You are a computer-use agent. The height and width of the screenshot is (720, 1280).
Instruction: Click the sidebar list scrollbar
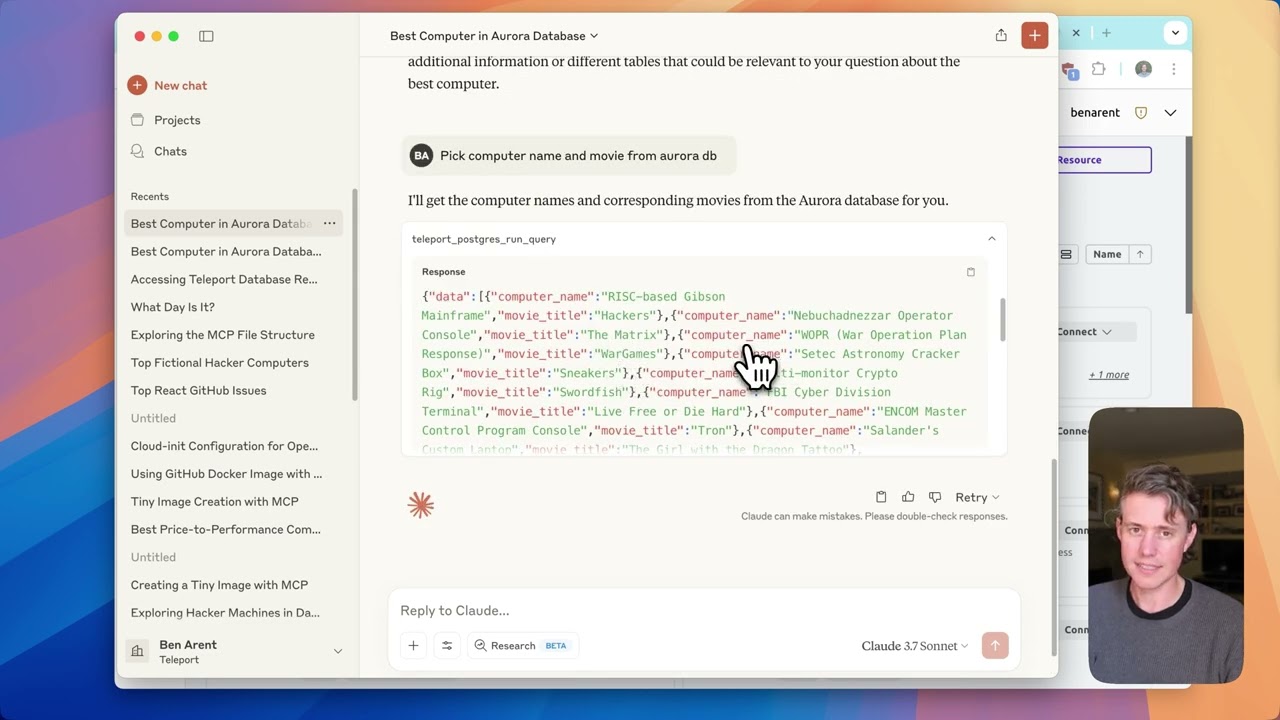tap(354, 295)
